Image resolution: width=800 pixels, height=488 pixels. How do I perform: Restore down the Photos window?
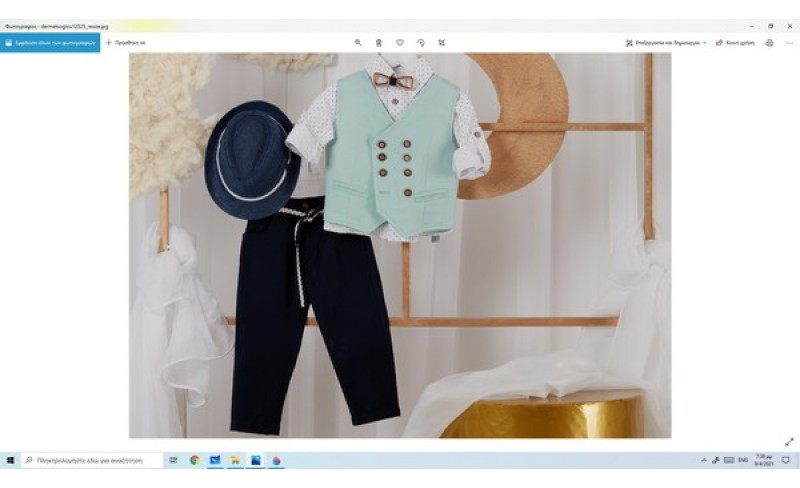[x=770, y=26]
